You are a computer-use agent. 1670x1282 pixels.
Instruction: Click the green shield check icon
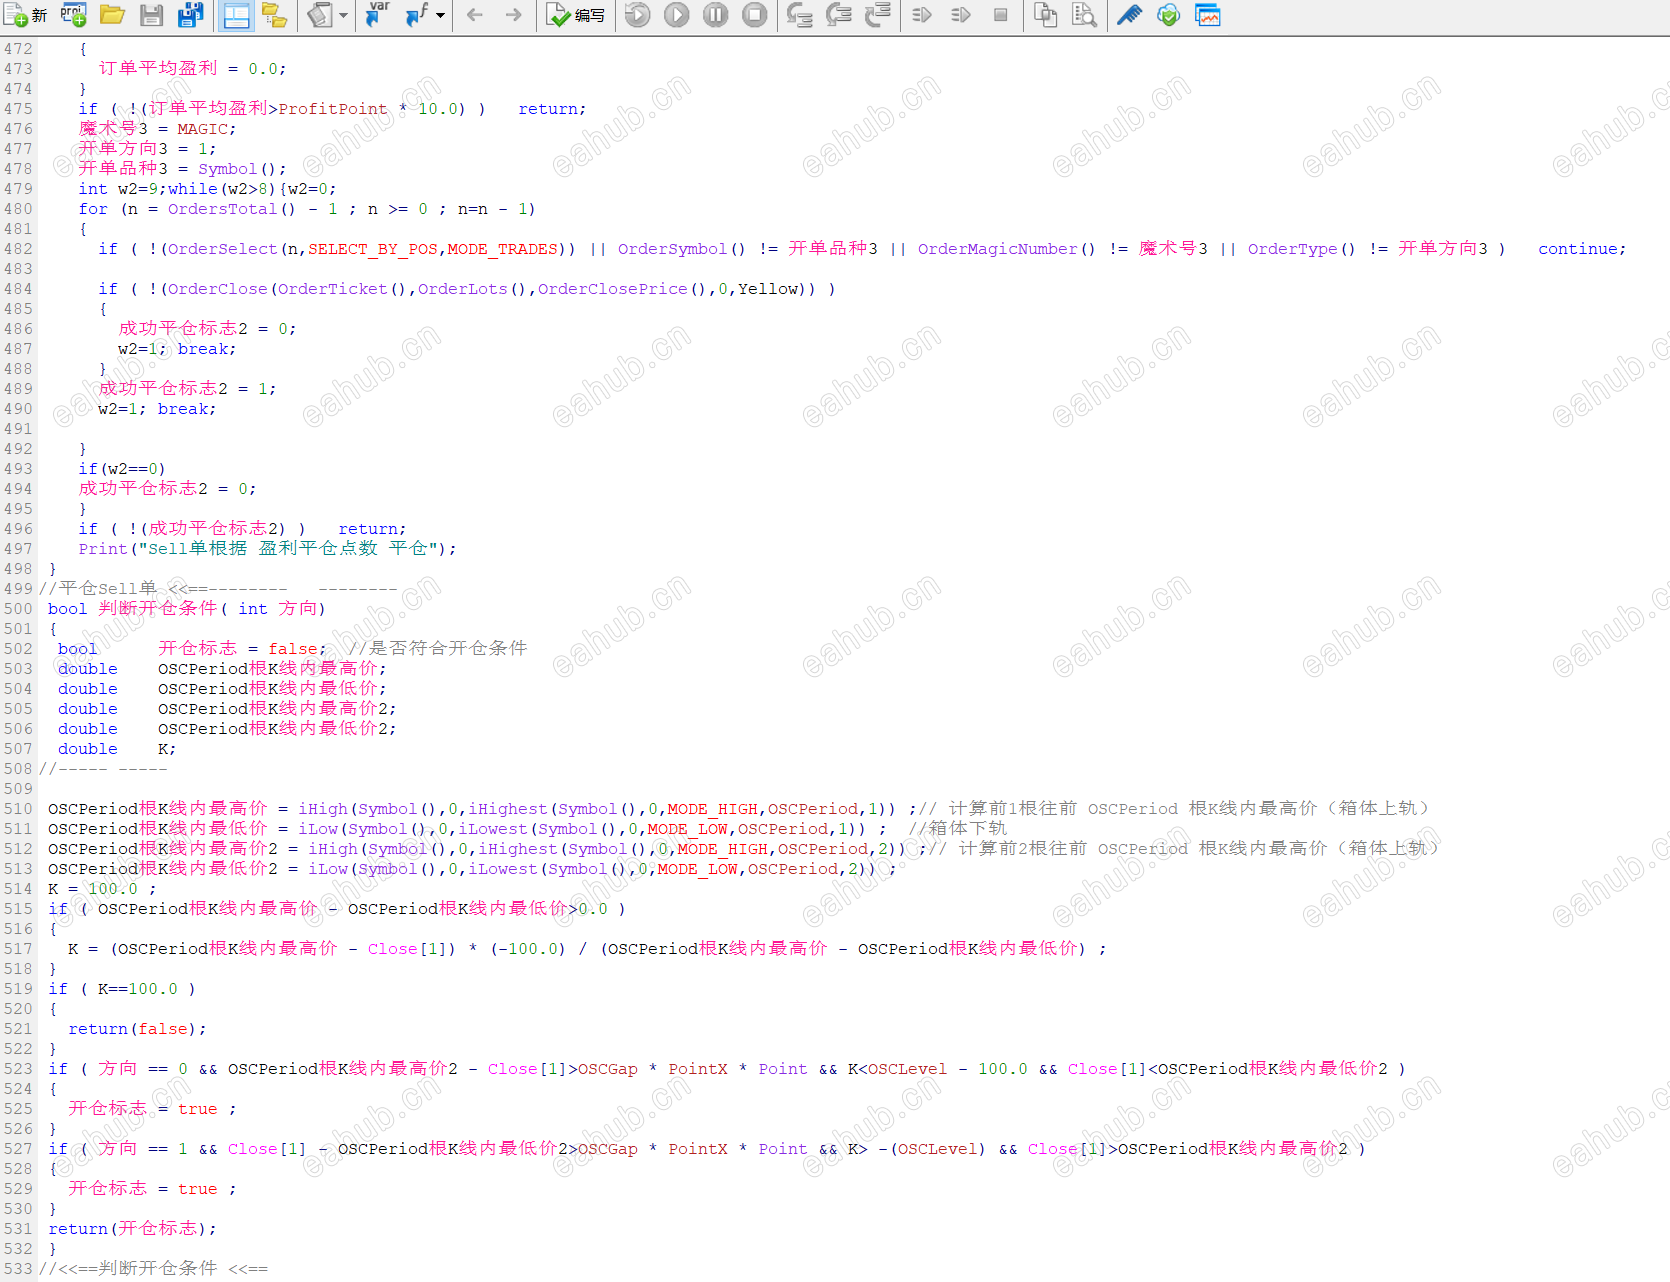(1168, 15)
